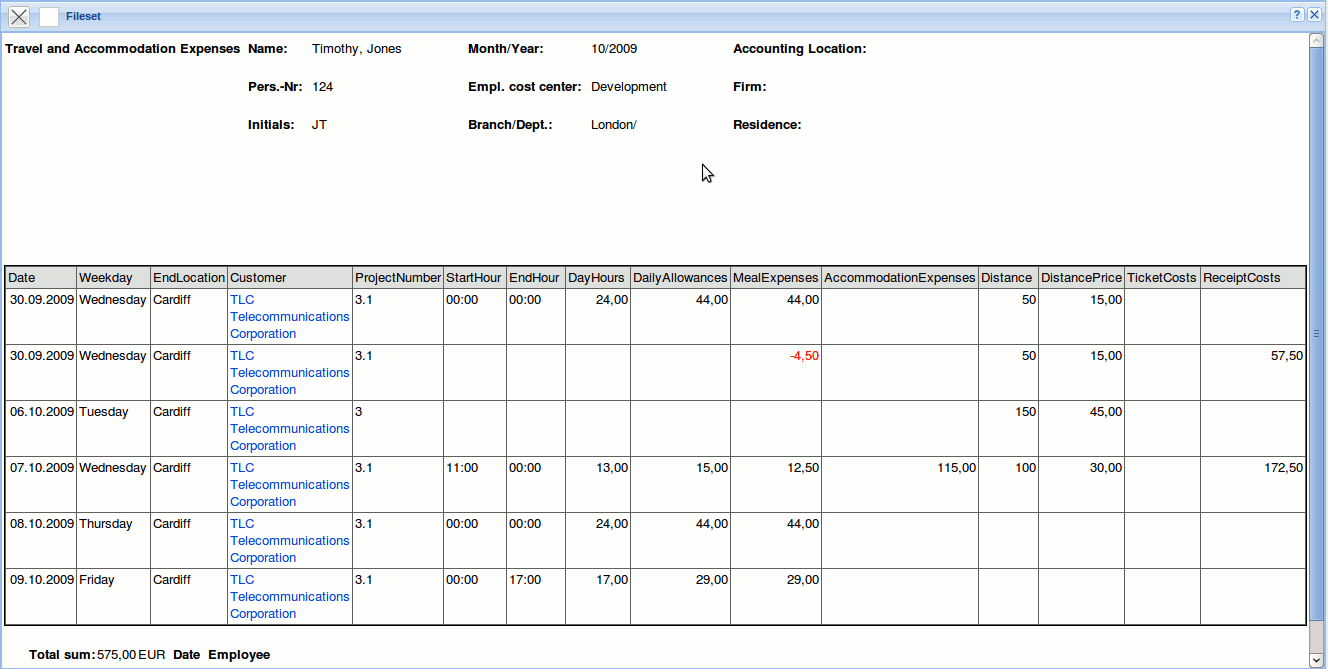
Task: Open help with the question mark icon
Action: (1297, 15)
